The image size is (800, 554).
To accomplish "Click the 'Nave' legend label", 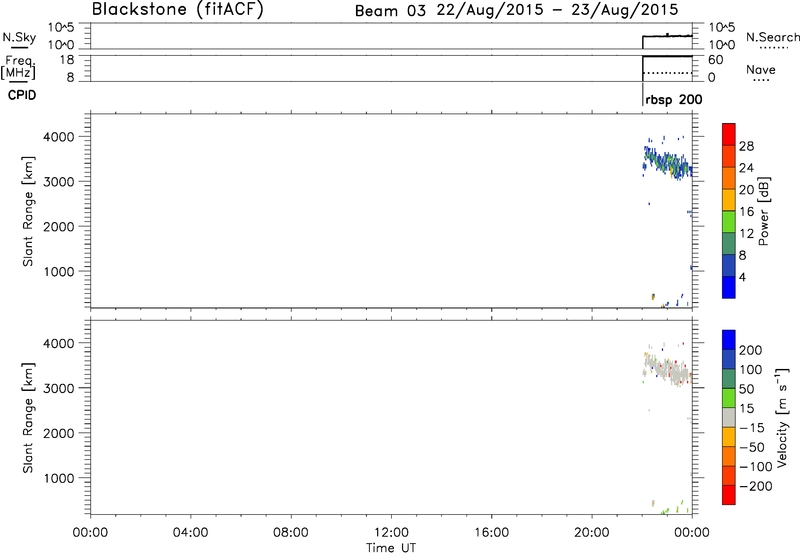I will point(761,70).
